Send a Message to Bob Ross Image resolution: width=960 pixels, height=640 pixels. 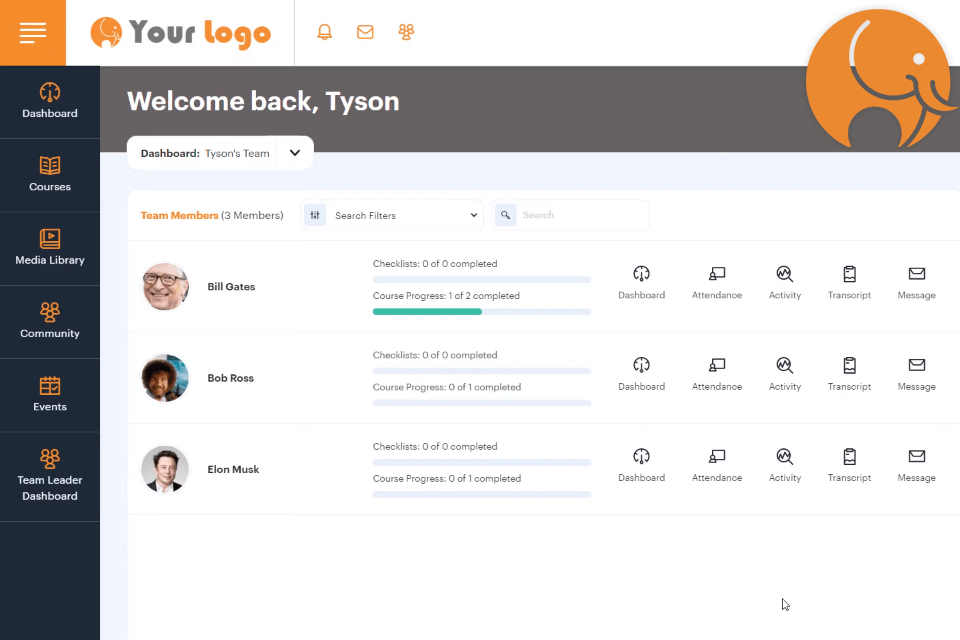[917, 374]
